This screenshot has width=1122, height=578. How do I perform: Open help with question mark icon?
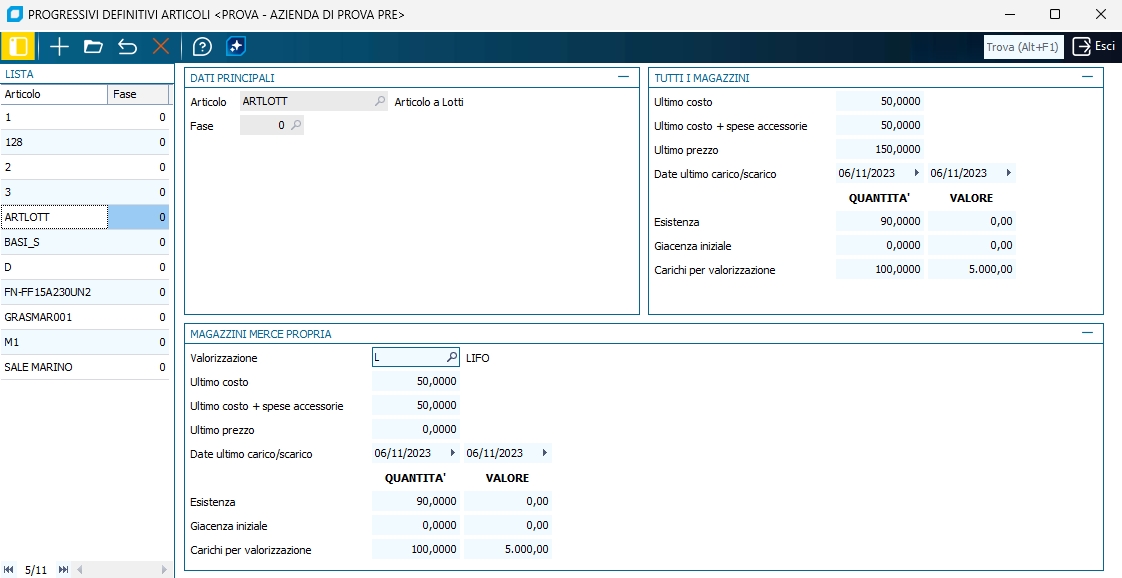[x=203, y=47]
